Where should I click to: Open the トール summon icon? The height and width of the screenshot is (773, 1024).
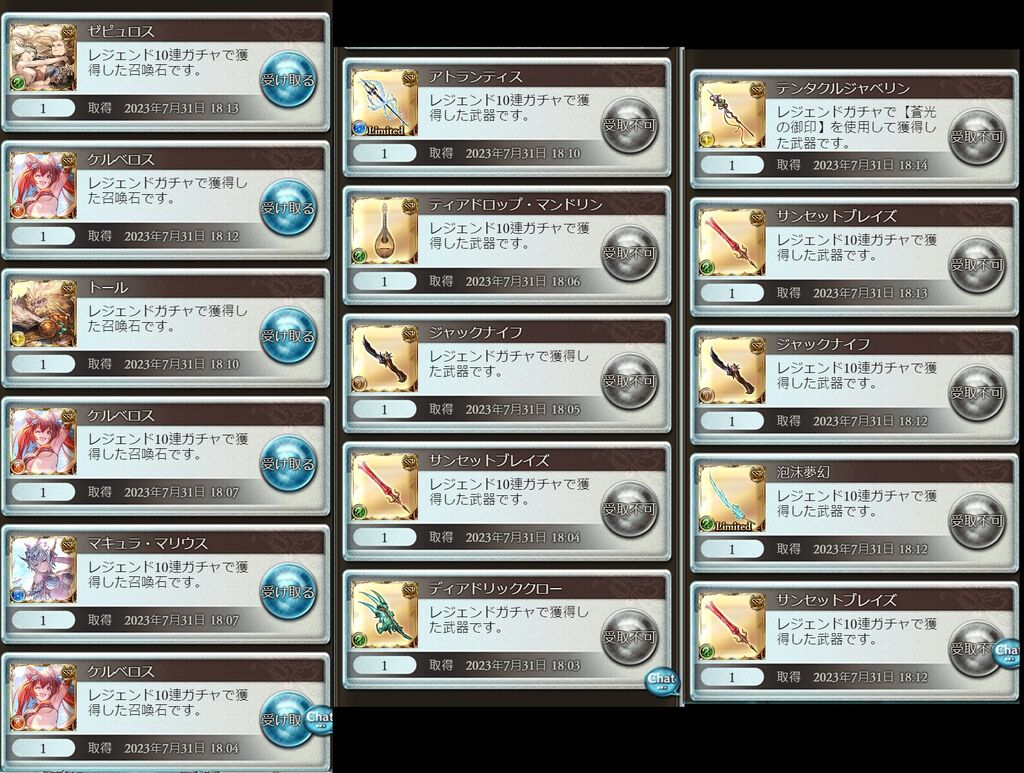point(43,313)
